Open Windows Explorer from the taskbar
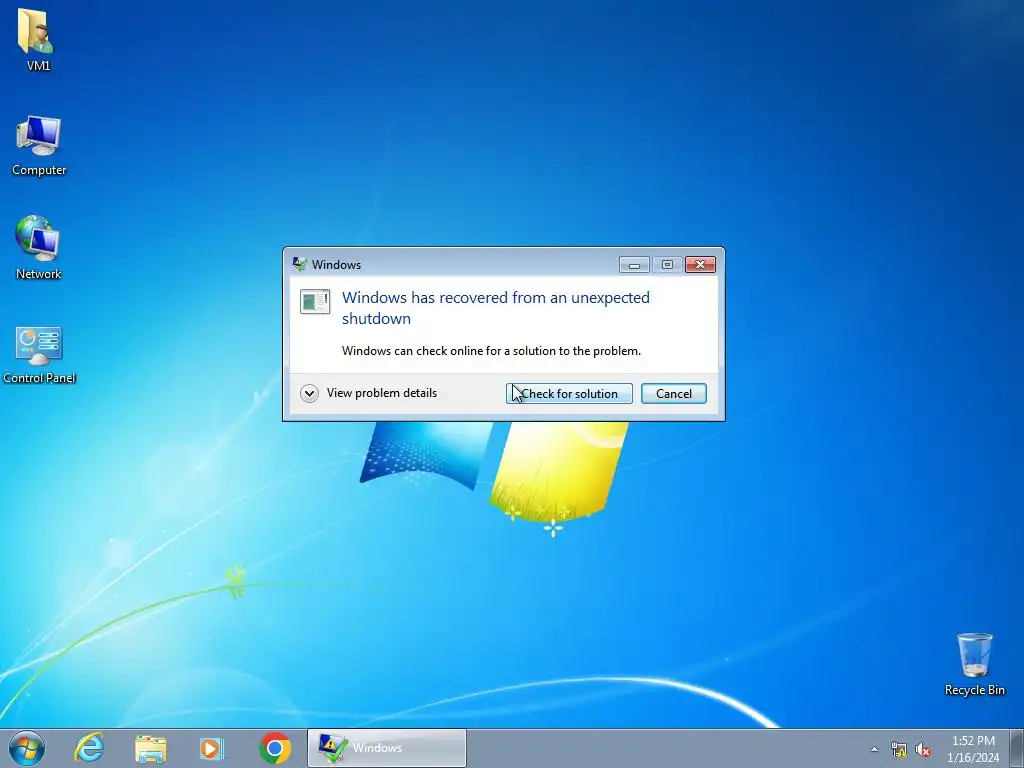This screenshot has width=1024, height=768. click(x=151, y=748)
